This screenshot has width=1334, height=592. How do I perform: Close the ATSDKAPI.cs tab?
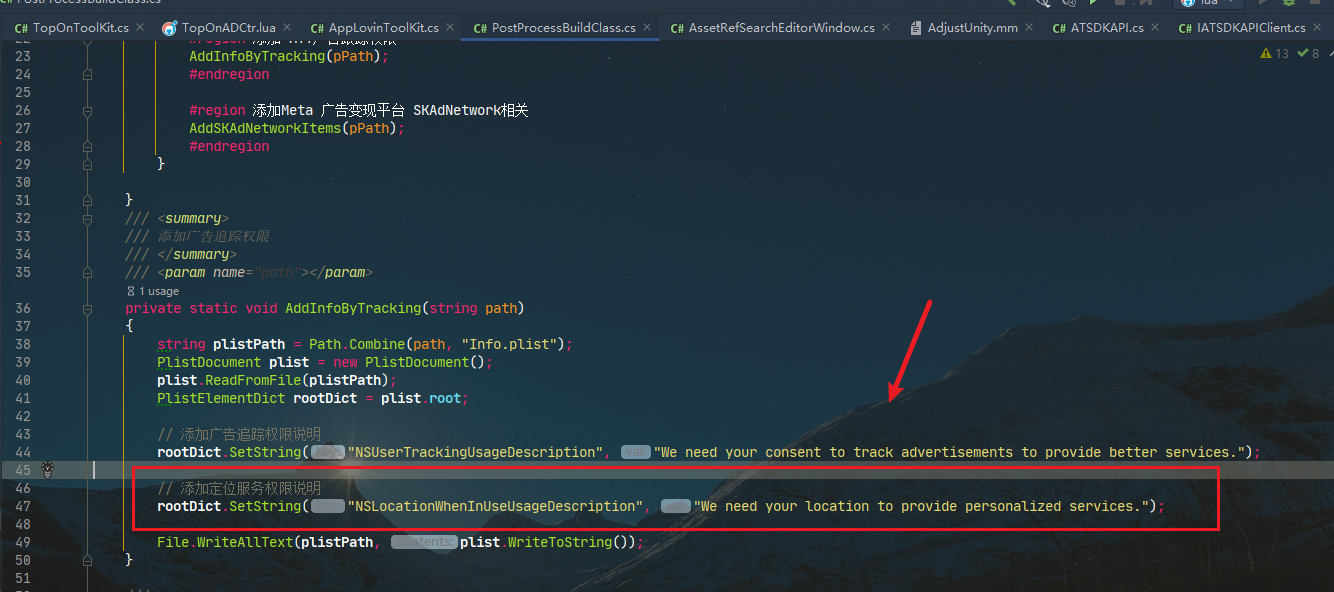pyautogui.click(x=1154, y=28)
